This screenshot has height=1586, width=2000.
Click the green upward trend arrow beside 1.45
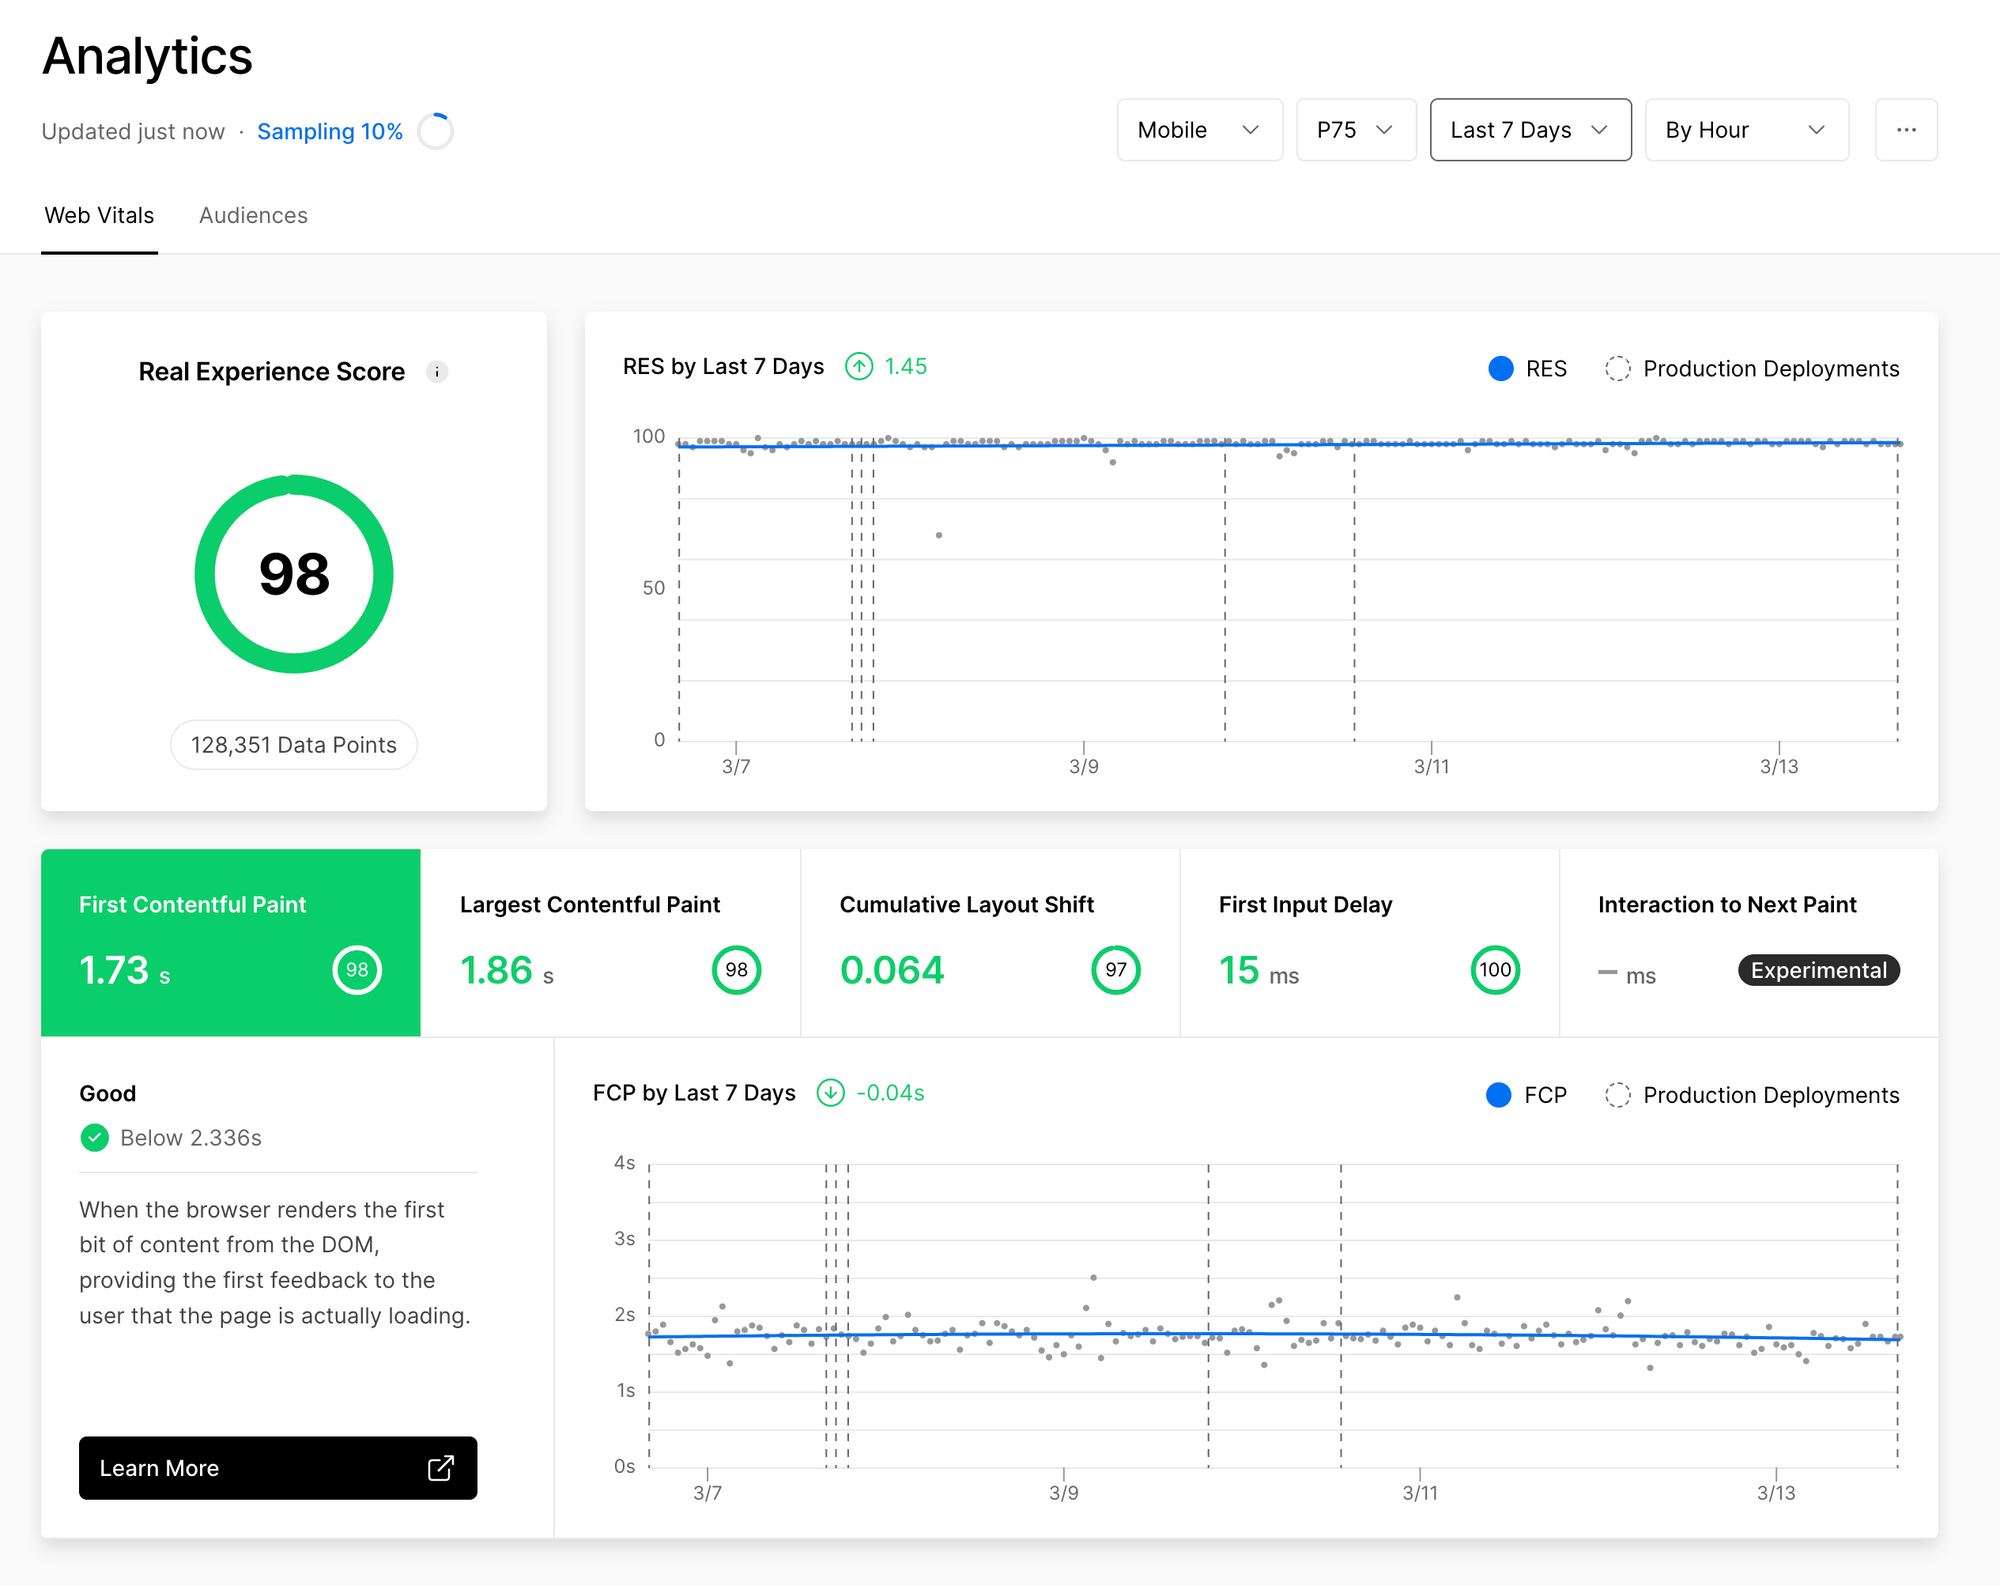point(858,366)
